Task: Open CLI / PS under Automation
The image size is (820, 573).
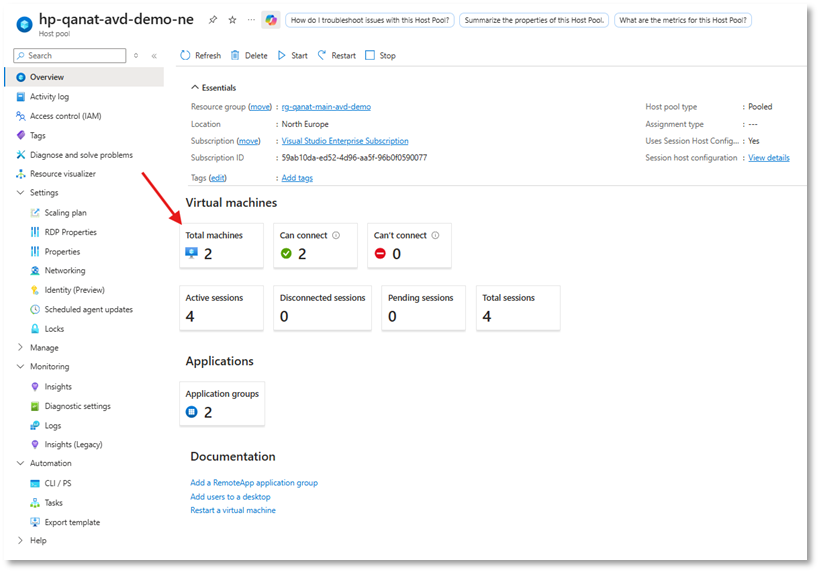Action: (58, 483)
